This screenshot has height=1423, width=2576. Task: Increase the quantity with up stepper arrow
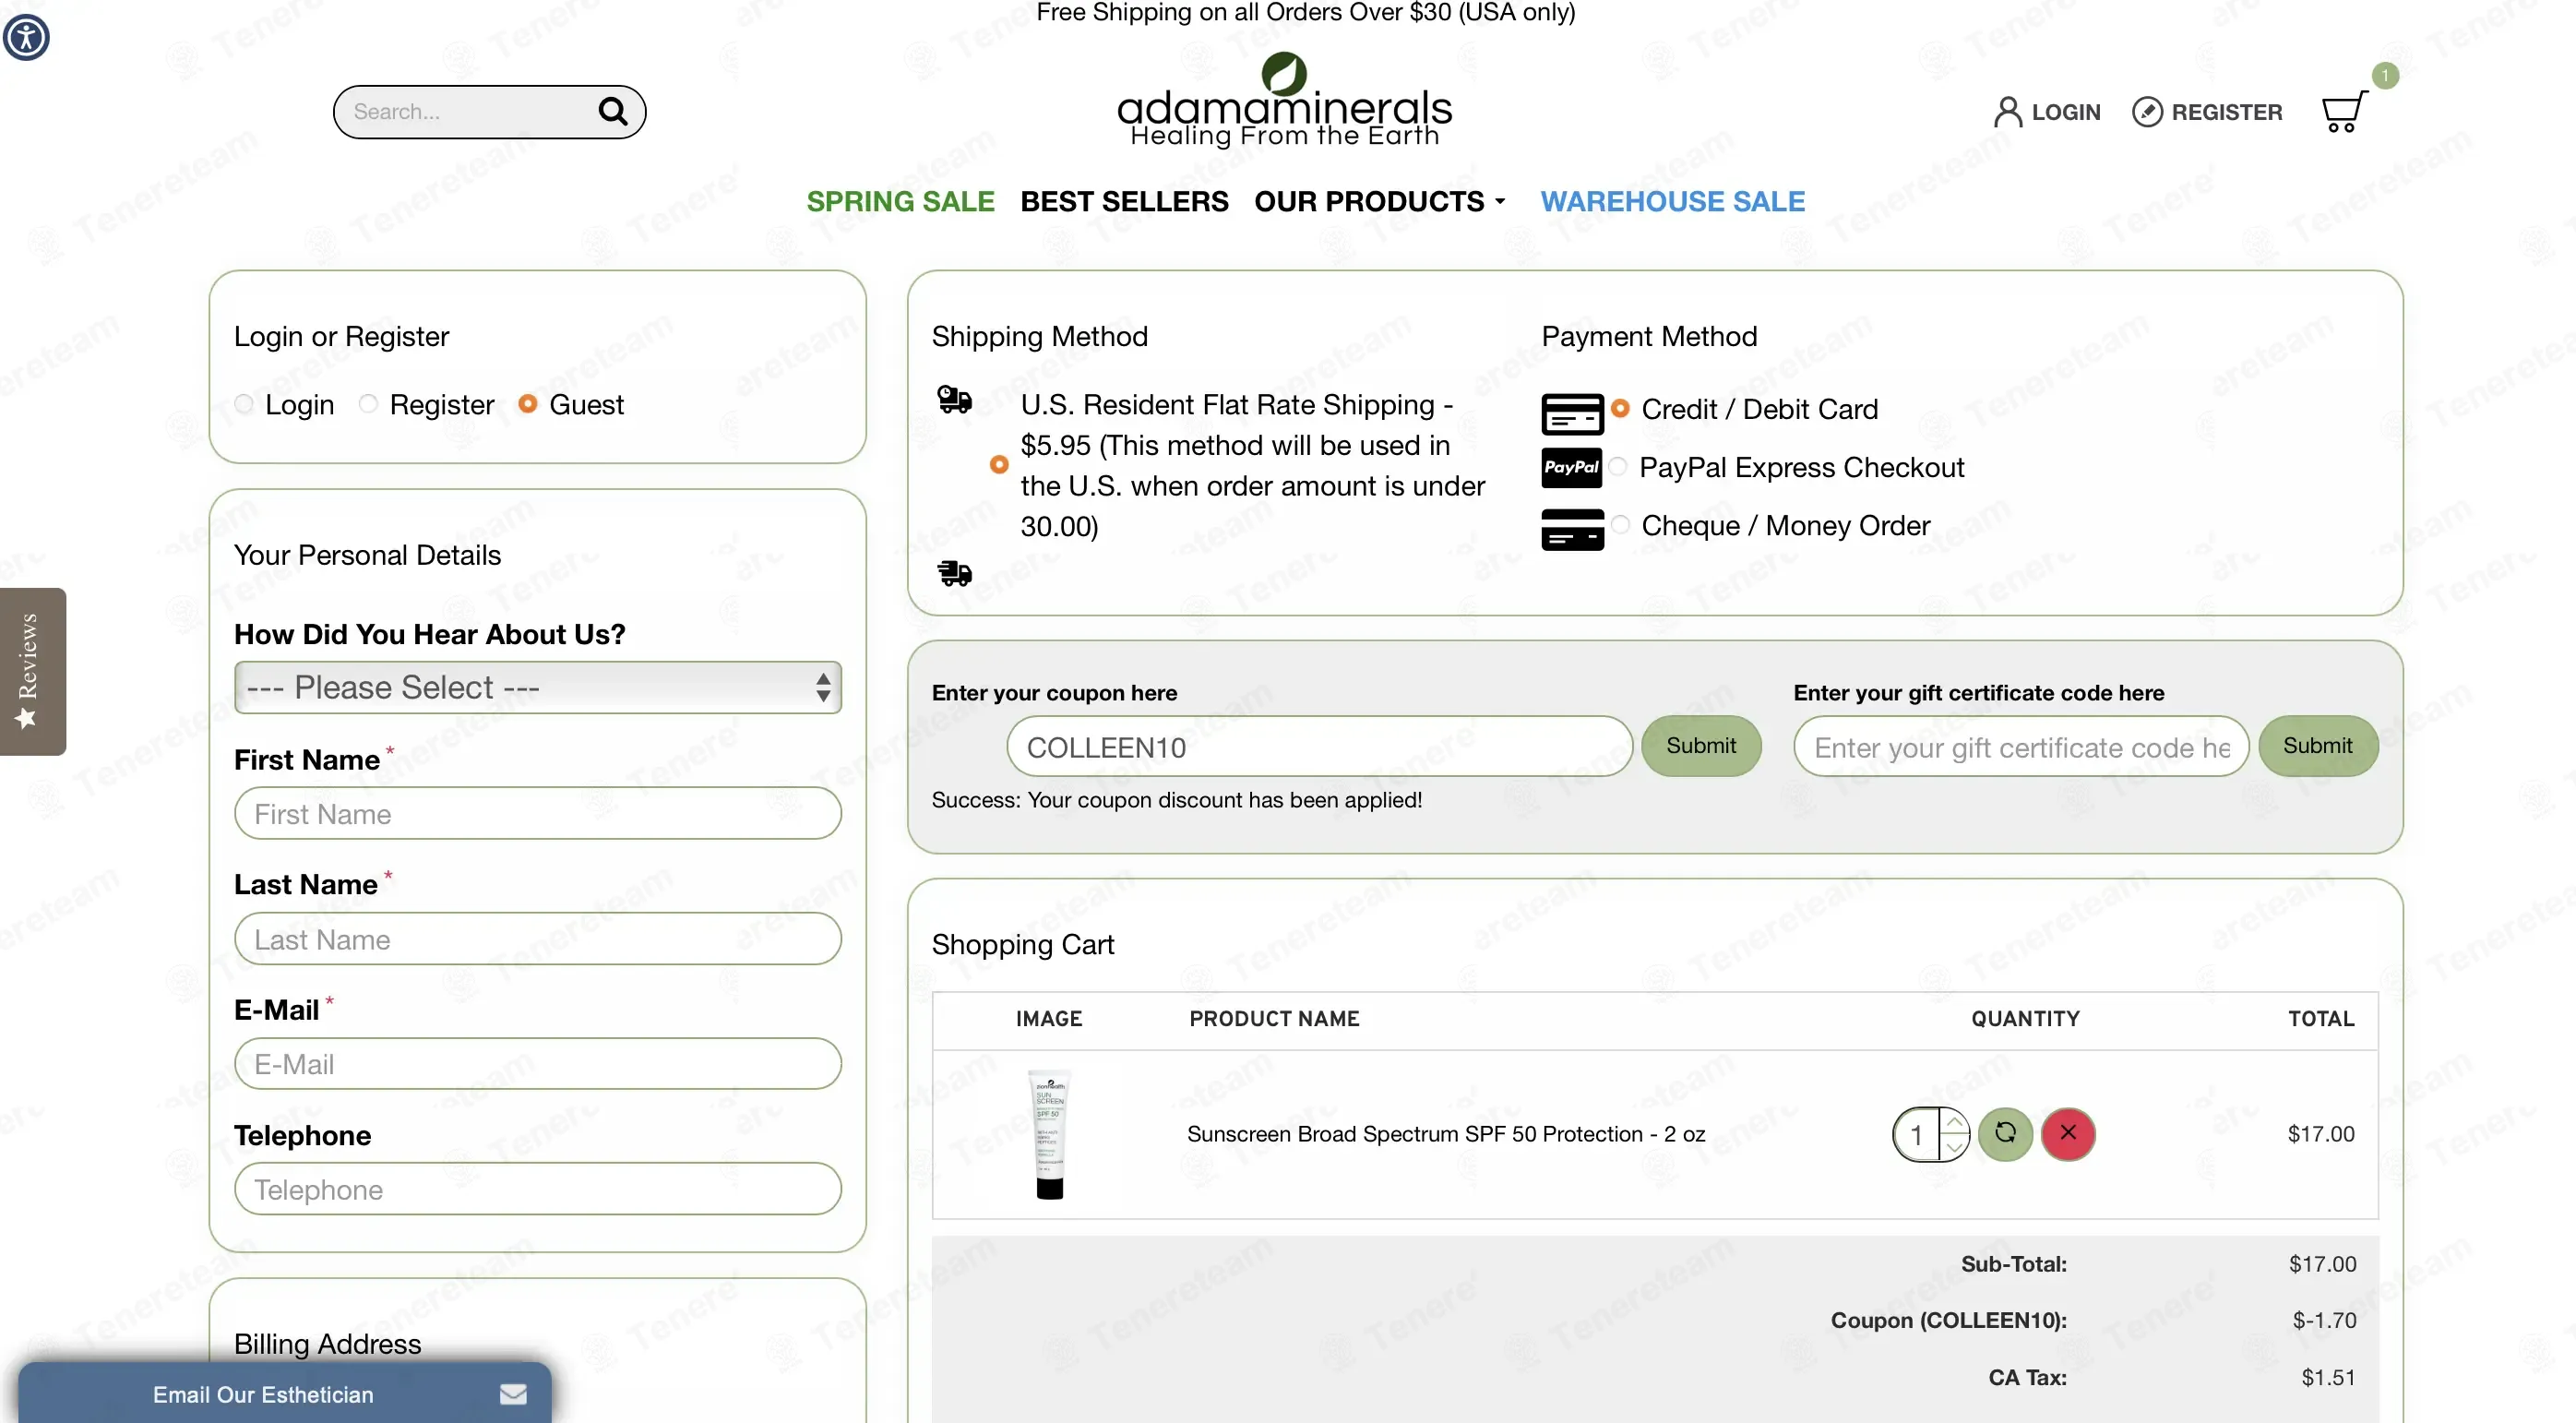pos(1954,1122)
